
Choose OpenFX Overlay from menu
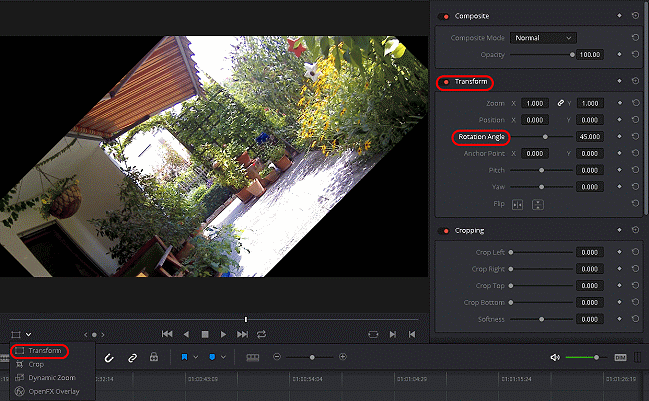click(54, 391)
